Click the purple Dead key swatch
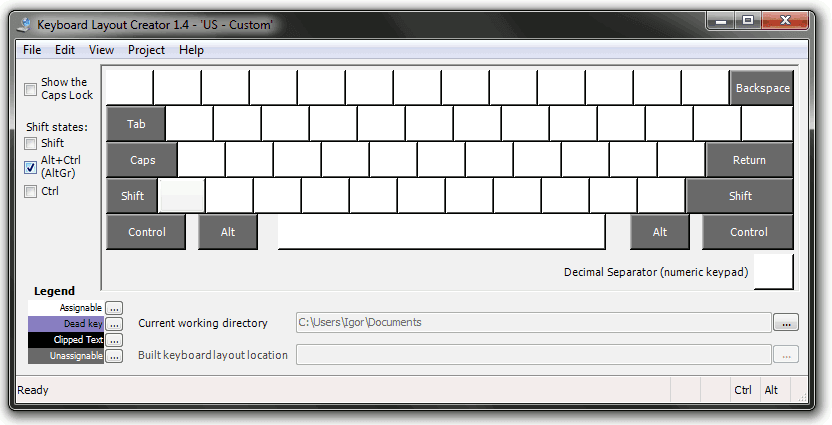Image resolution: width=832 pixels, height=425 pixels. [x=66, y=324]
